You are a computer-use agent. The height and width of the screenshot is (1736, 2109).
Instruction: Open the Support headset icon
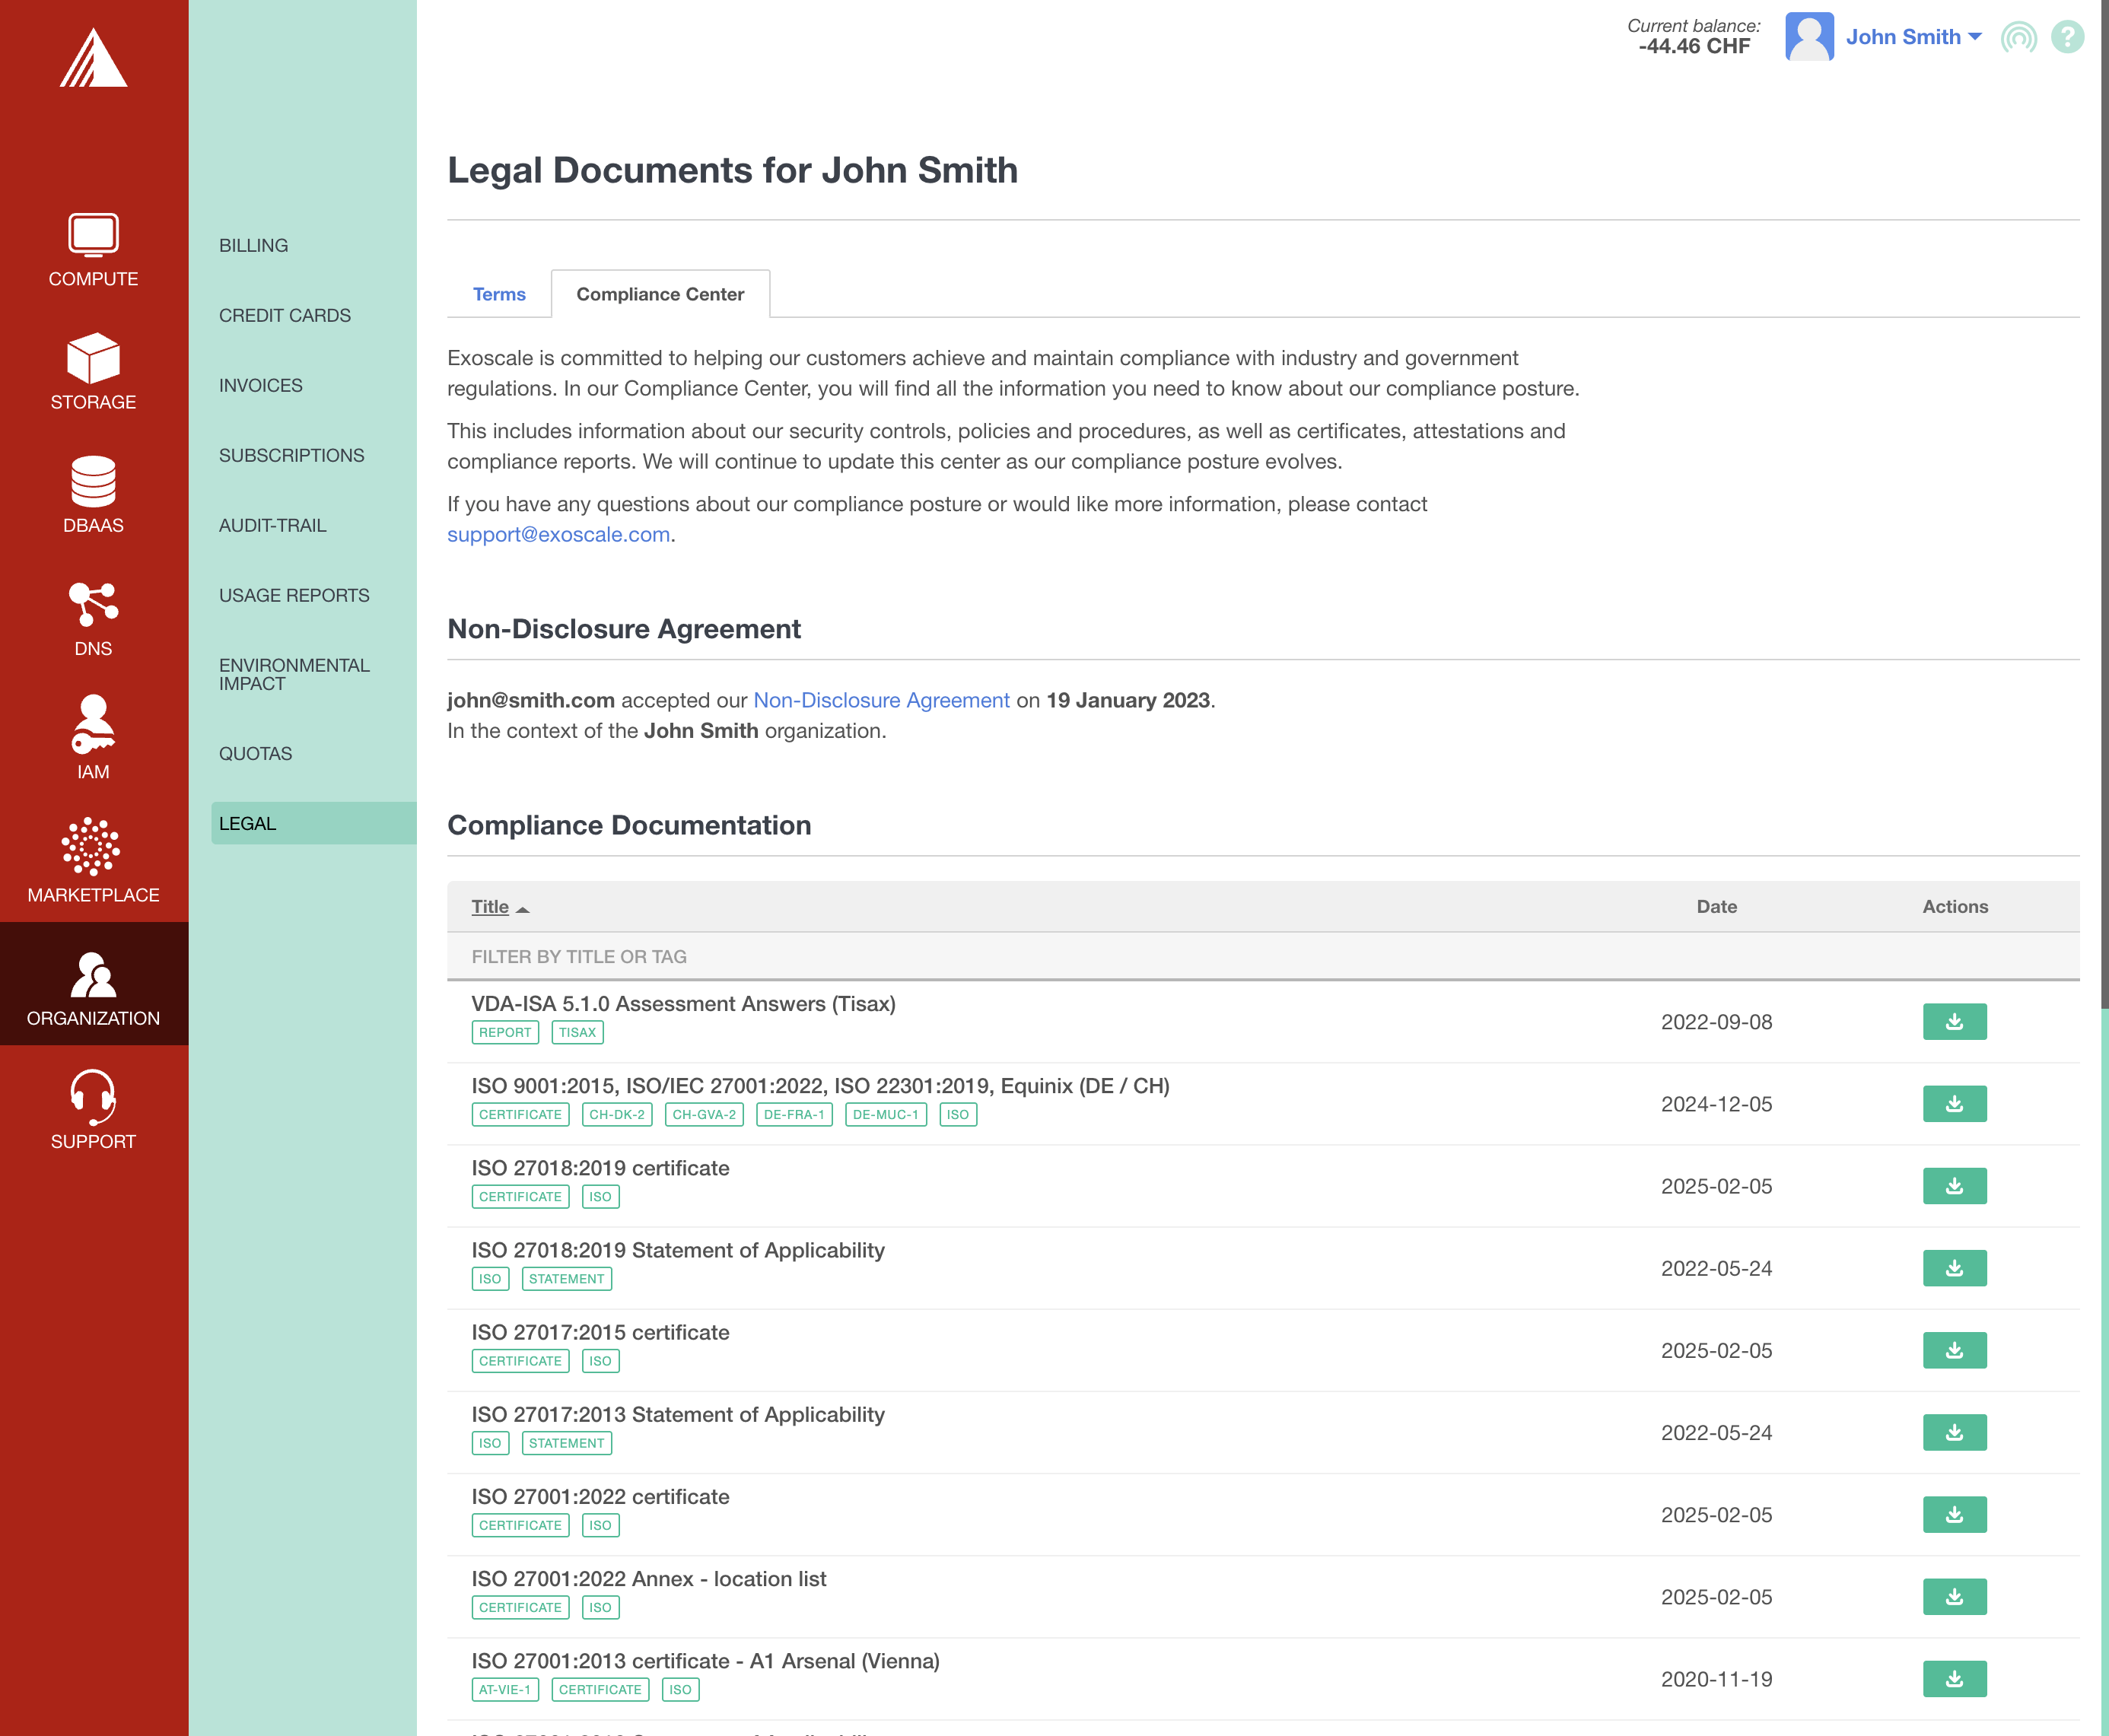tap(93, 1096)
